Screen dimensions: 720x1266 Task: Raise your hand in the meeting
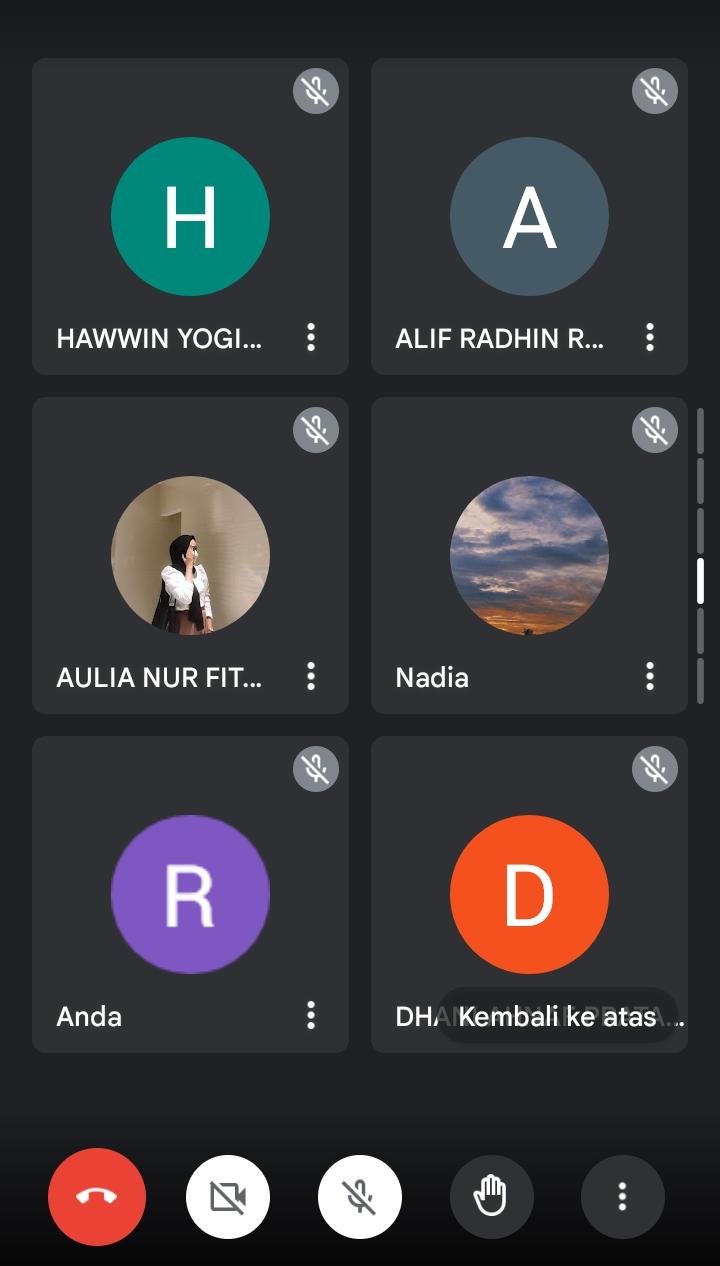click(x=491, y=1196)
